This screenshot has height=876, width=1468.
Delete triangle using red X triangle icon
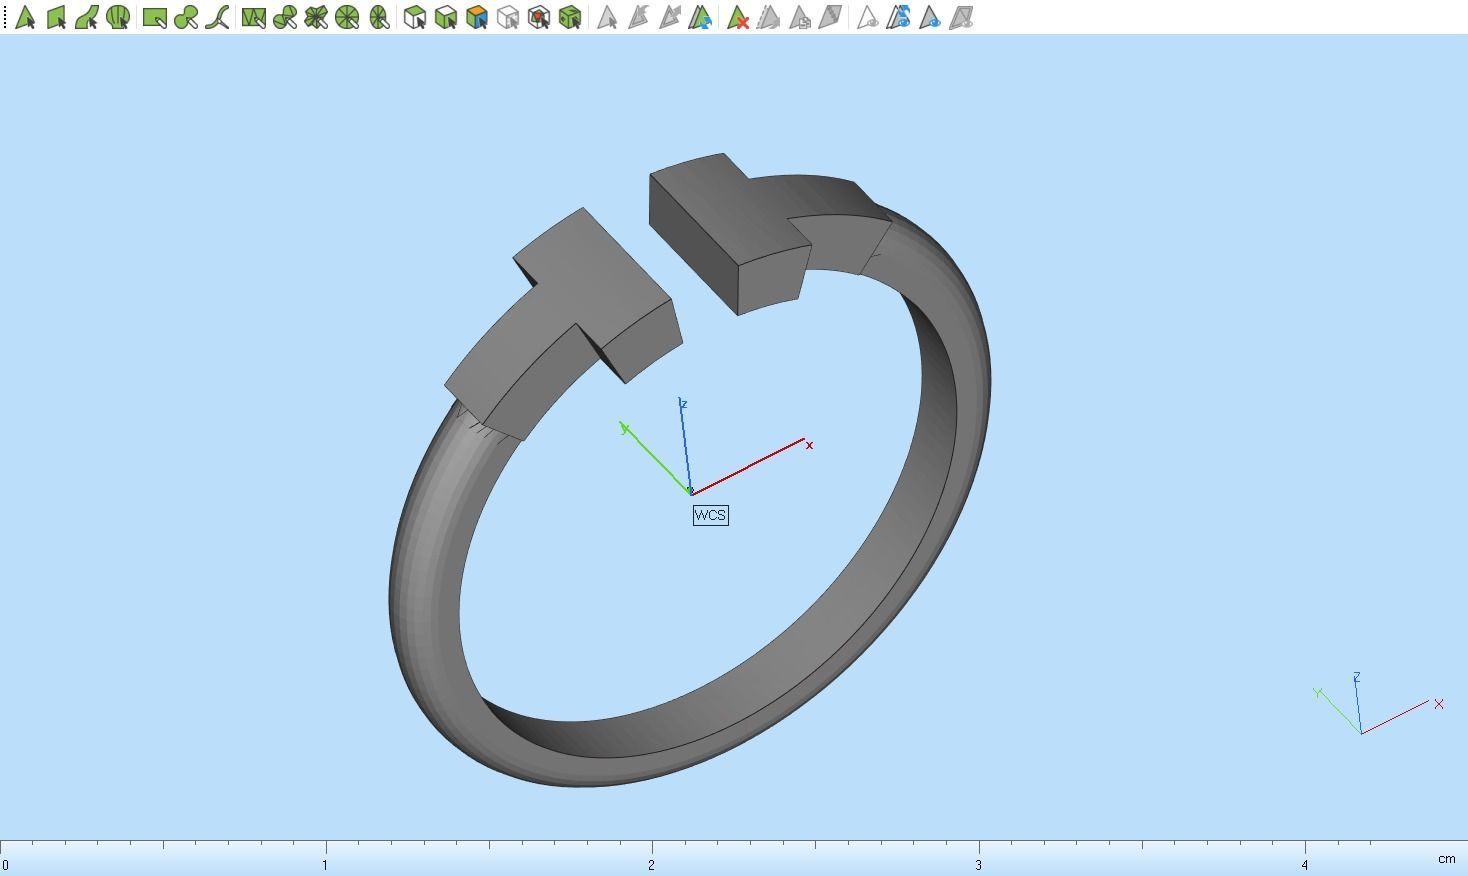point(738,17)
